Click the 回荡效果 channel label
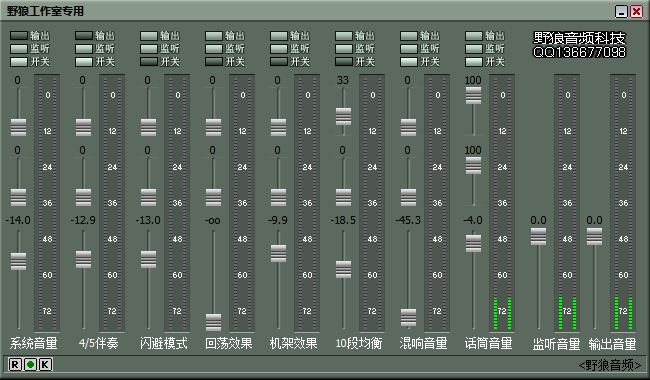 tap(229, 343)
